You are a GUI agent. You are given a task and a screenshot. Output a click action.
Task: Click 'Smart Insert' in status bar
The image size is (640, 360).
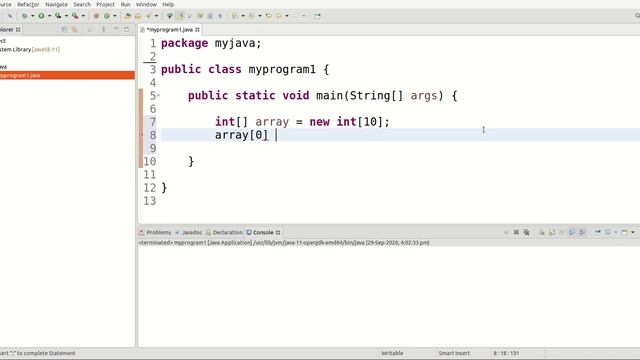point(454,353)
